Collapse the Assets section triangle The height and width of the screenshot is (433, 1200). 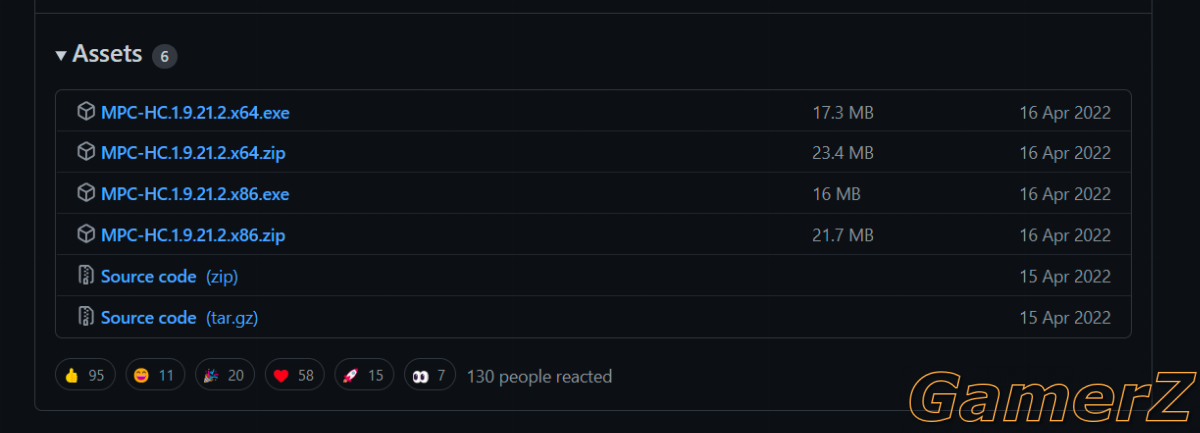61,55
